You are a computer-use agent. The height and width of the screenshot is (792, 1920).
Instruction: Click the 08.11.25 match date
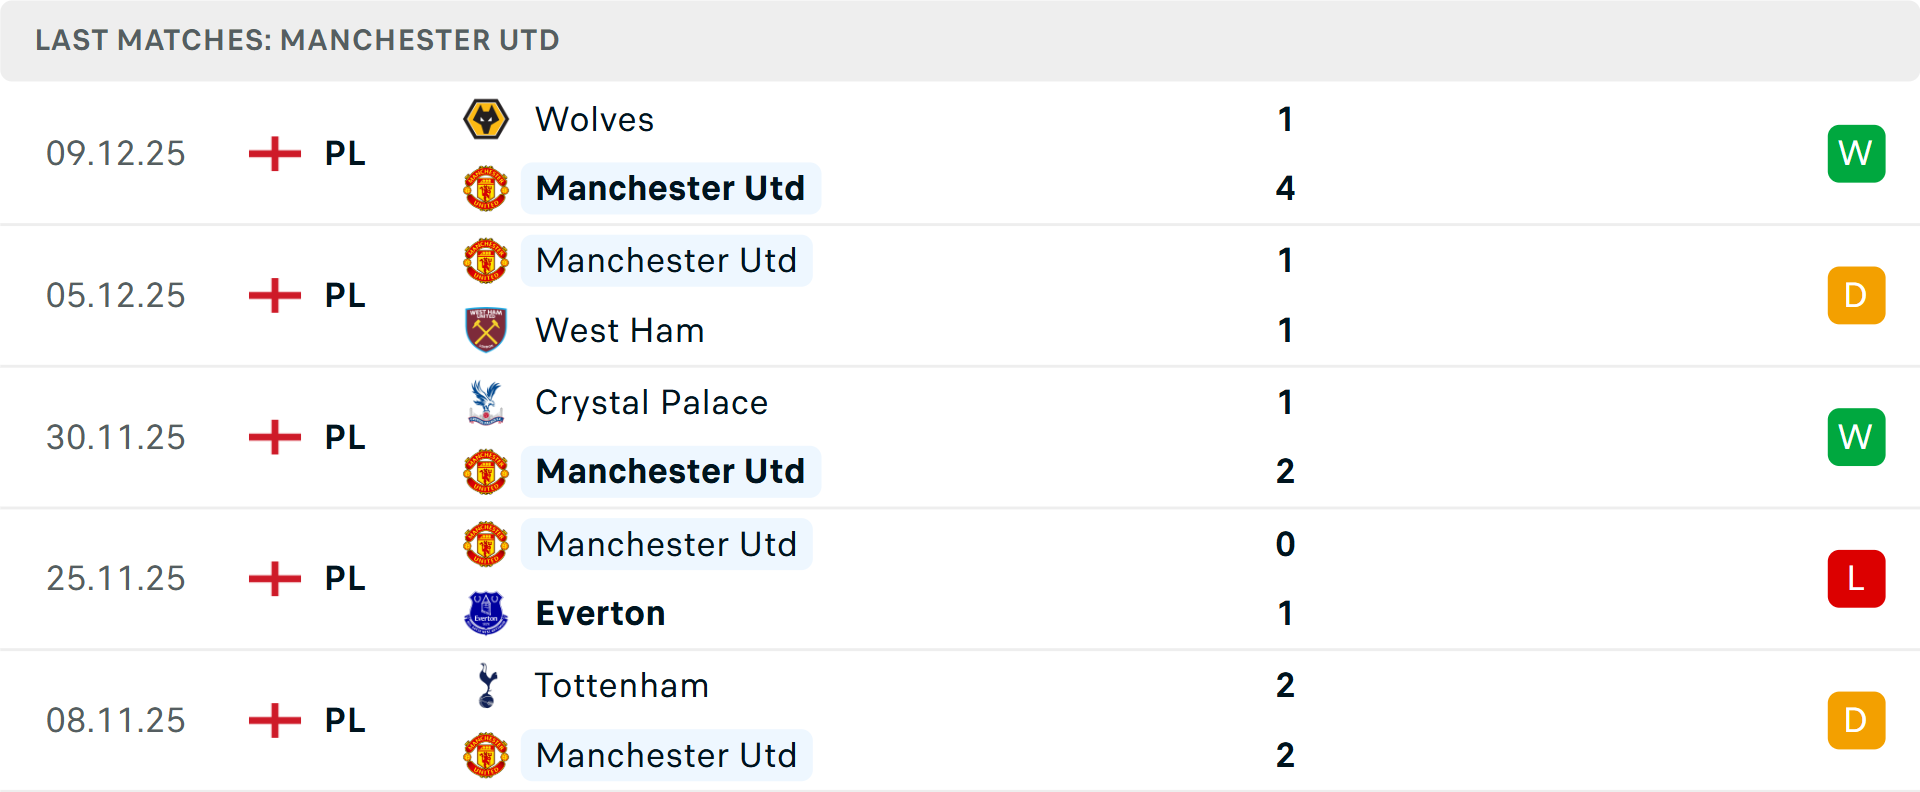(x=116, y=721)
